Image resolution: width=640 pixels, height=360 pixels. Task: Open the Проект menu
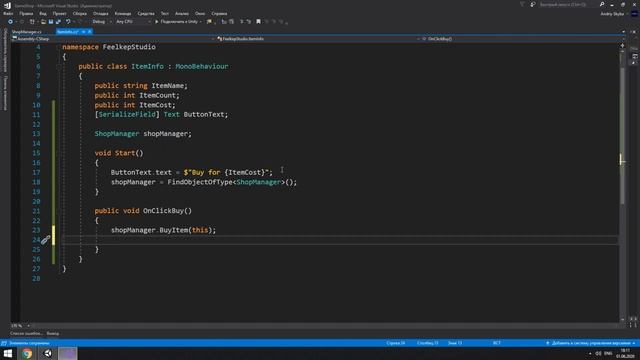[59, 13]
